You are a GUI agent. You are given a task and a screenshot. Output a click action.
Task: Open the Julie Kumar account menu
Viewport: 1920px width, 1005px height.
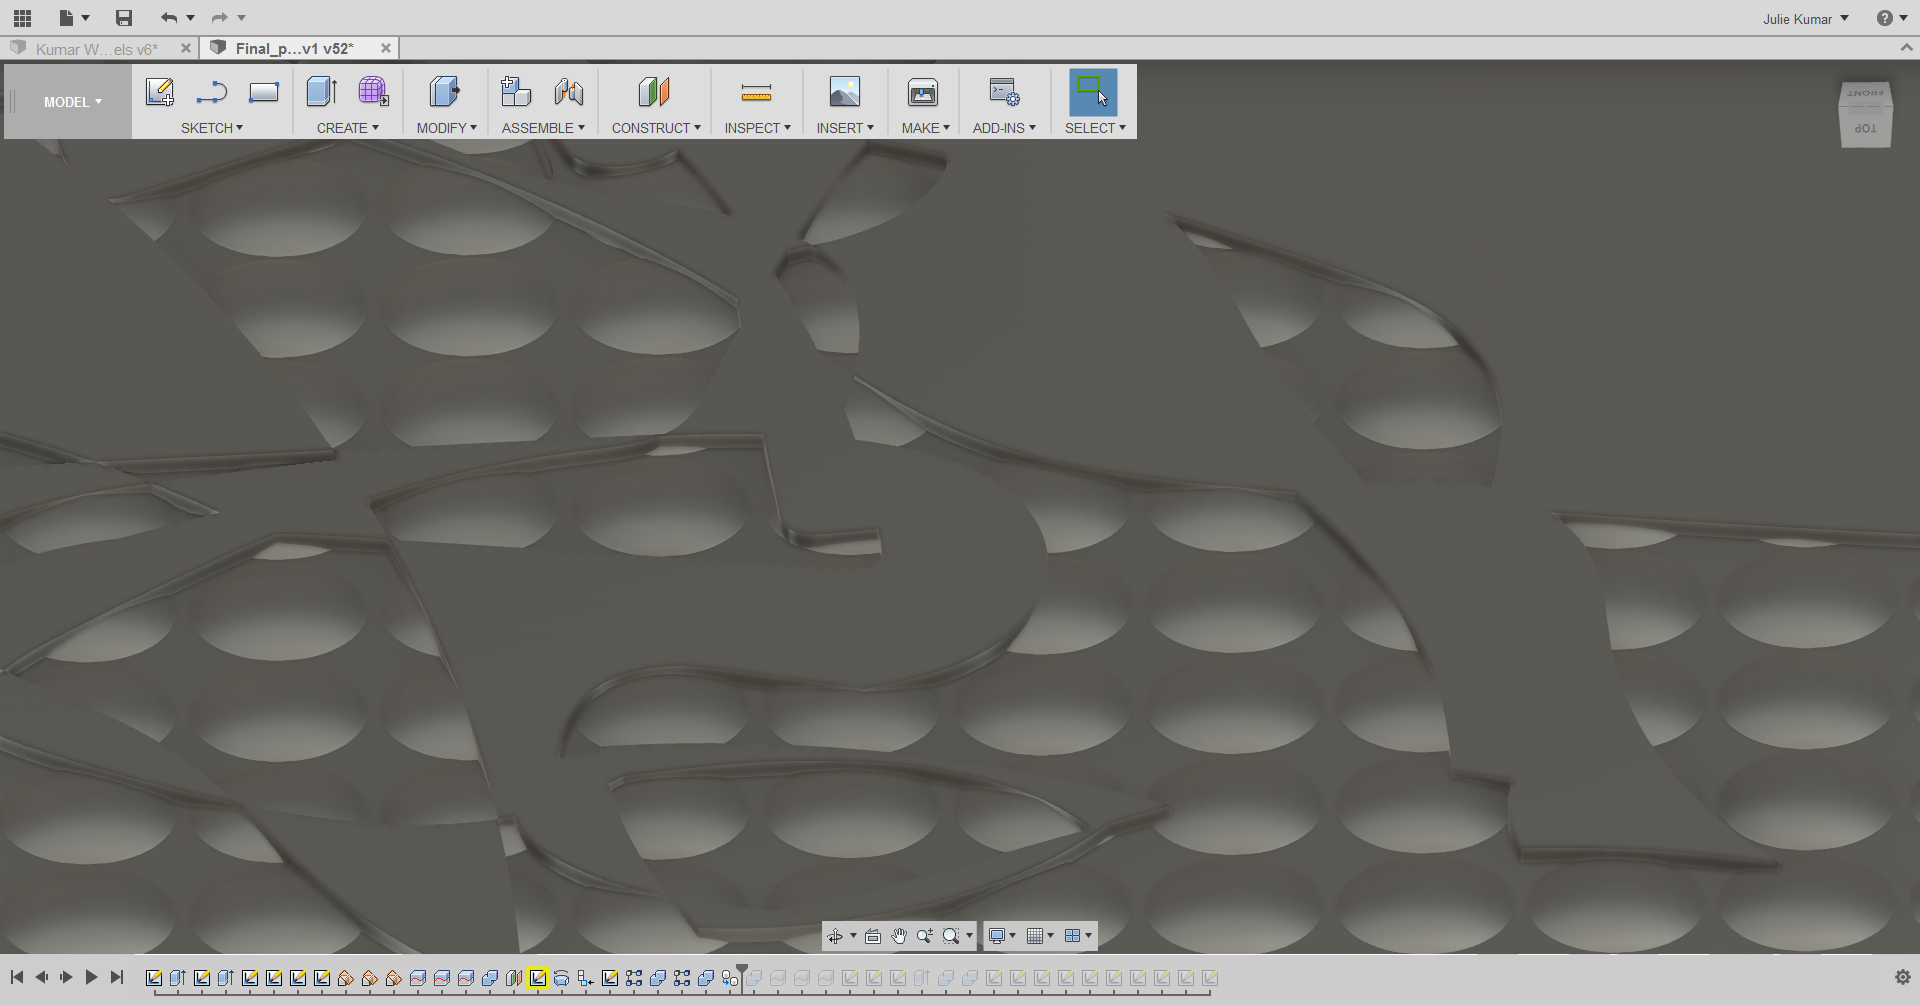(1806, 19)
